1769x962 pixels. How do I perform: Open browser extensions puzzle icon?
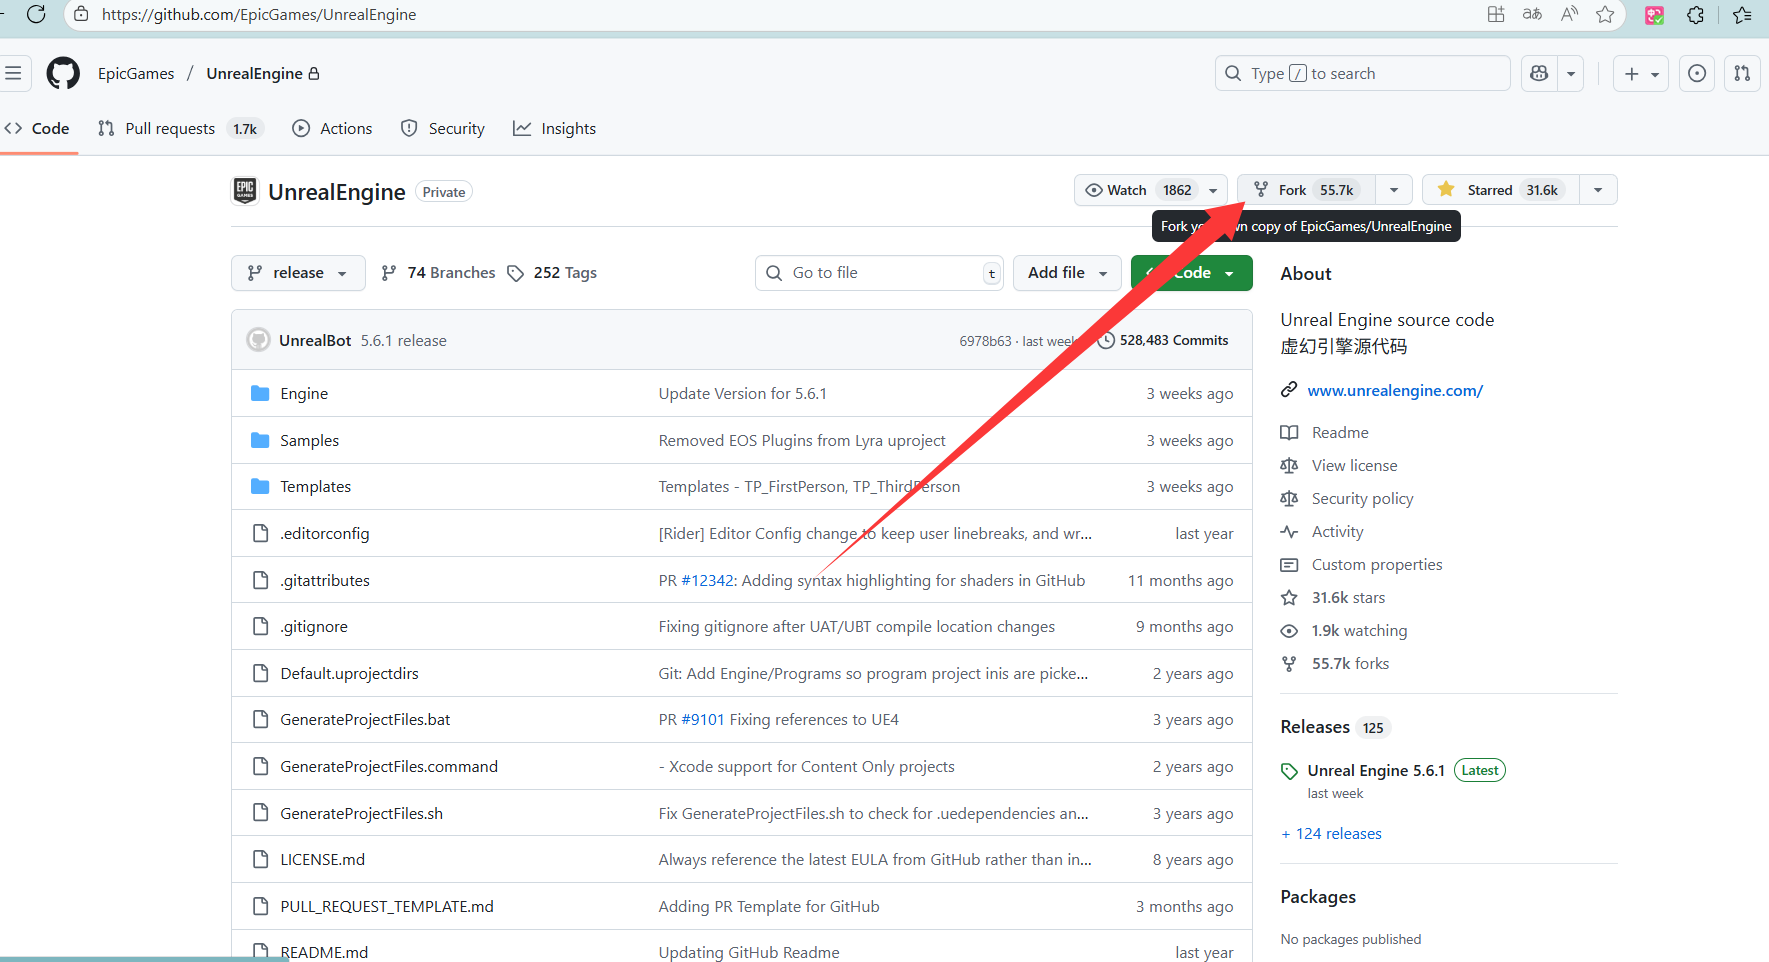(1695, 14)
